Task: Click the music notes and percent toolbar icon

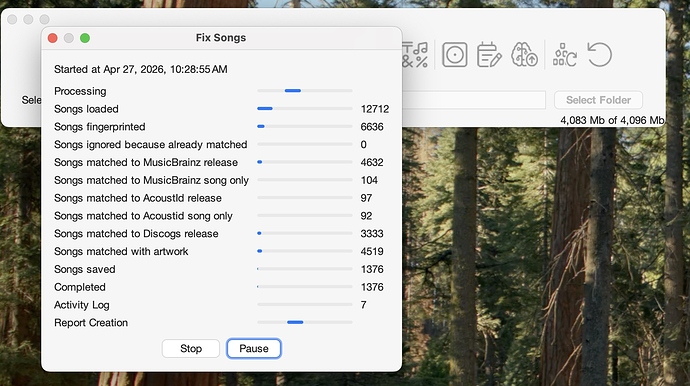Action: click(x=415, y=55)
